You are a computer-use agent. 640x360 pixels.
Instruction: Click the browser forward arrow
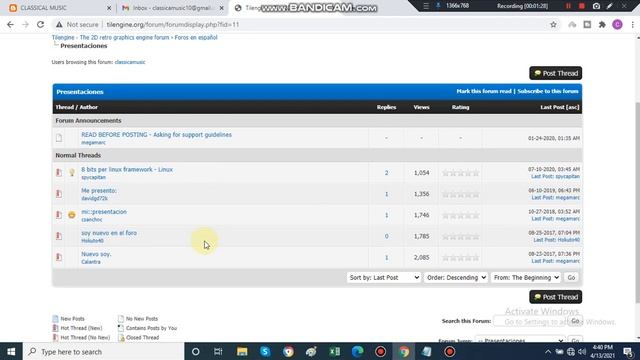(x=25, y=24)
